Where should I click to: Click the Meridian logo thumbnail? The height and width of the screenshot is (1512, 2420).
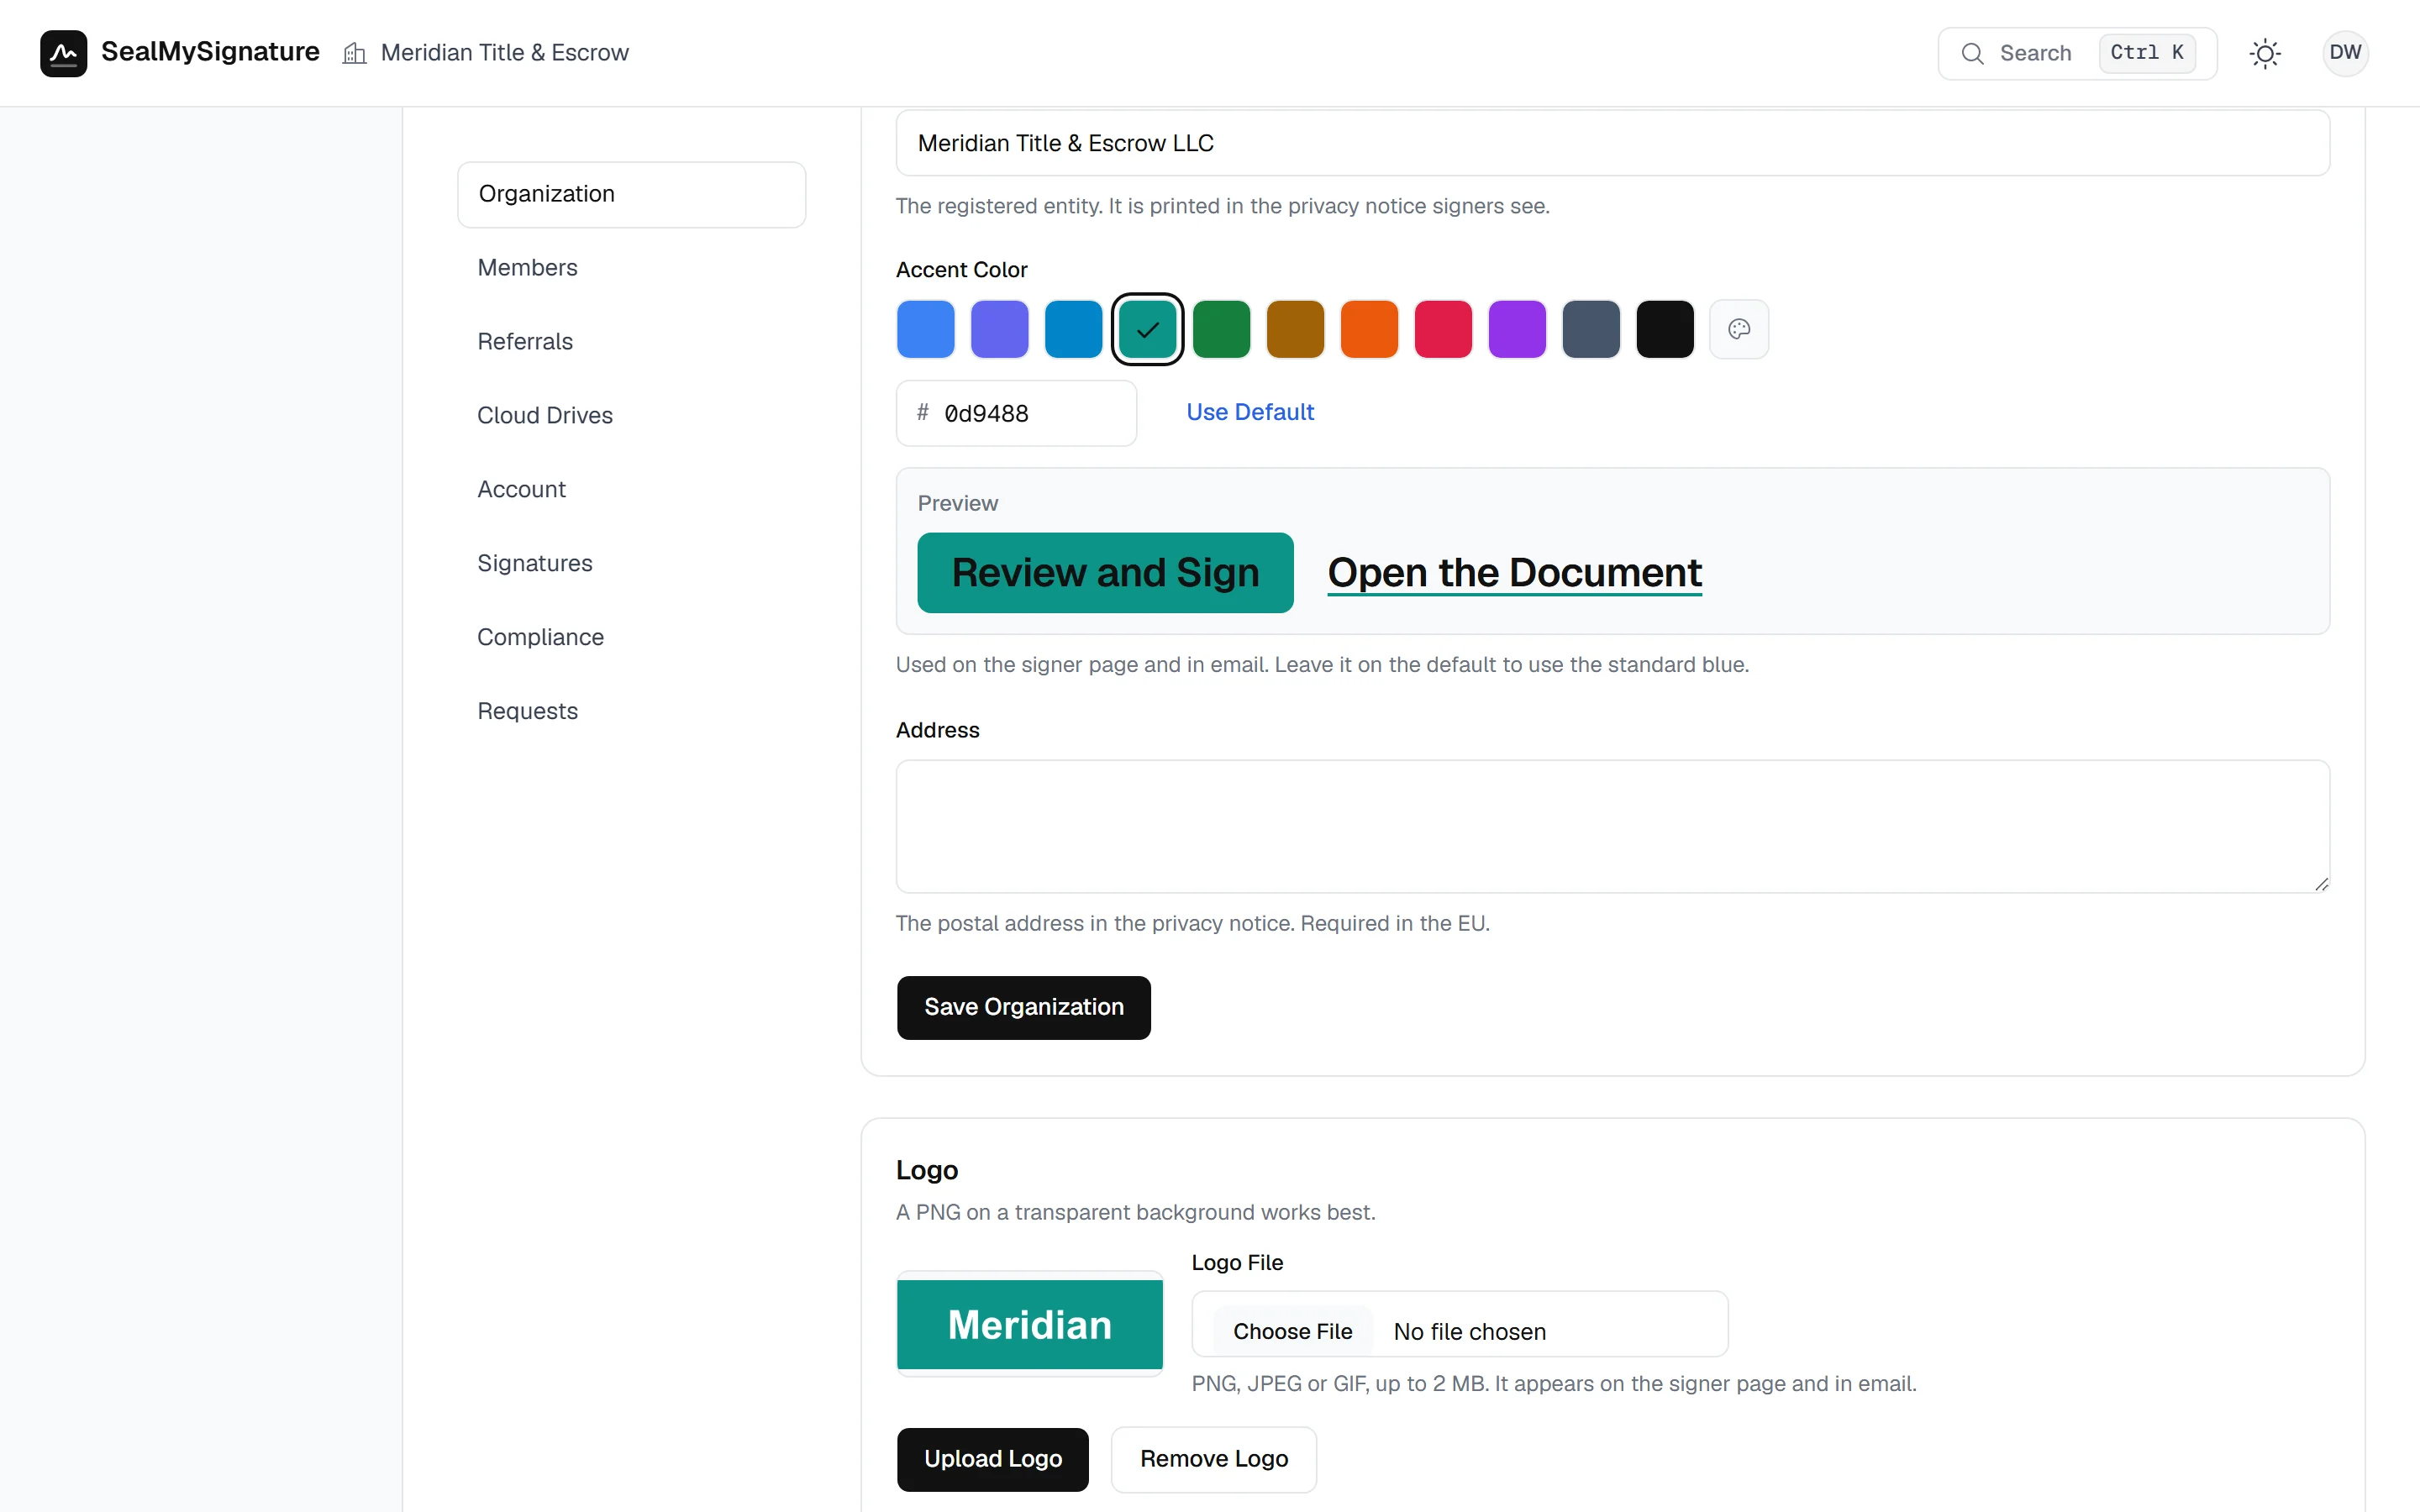1030,1324
